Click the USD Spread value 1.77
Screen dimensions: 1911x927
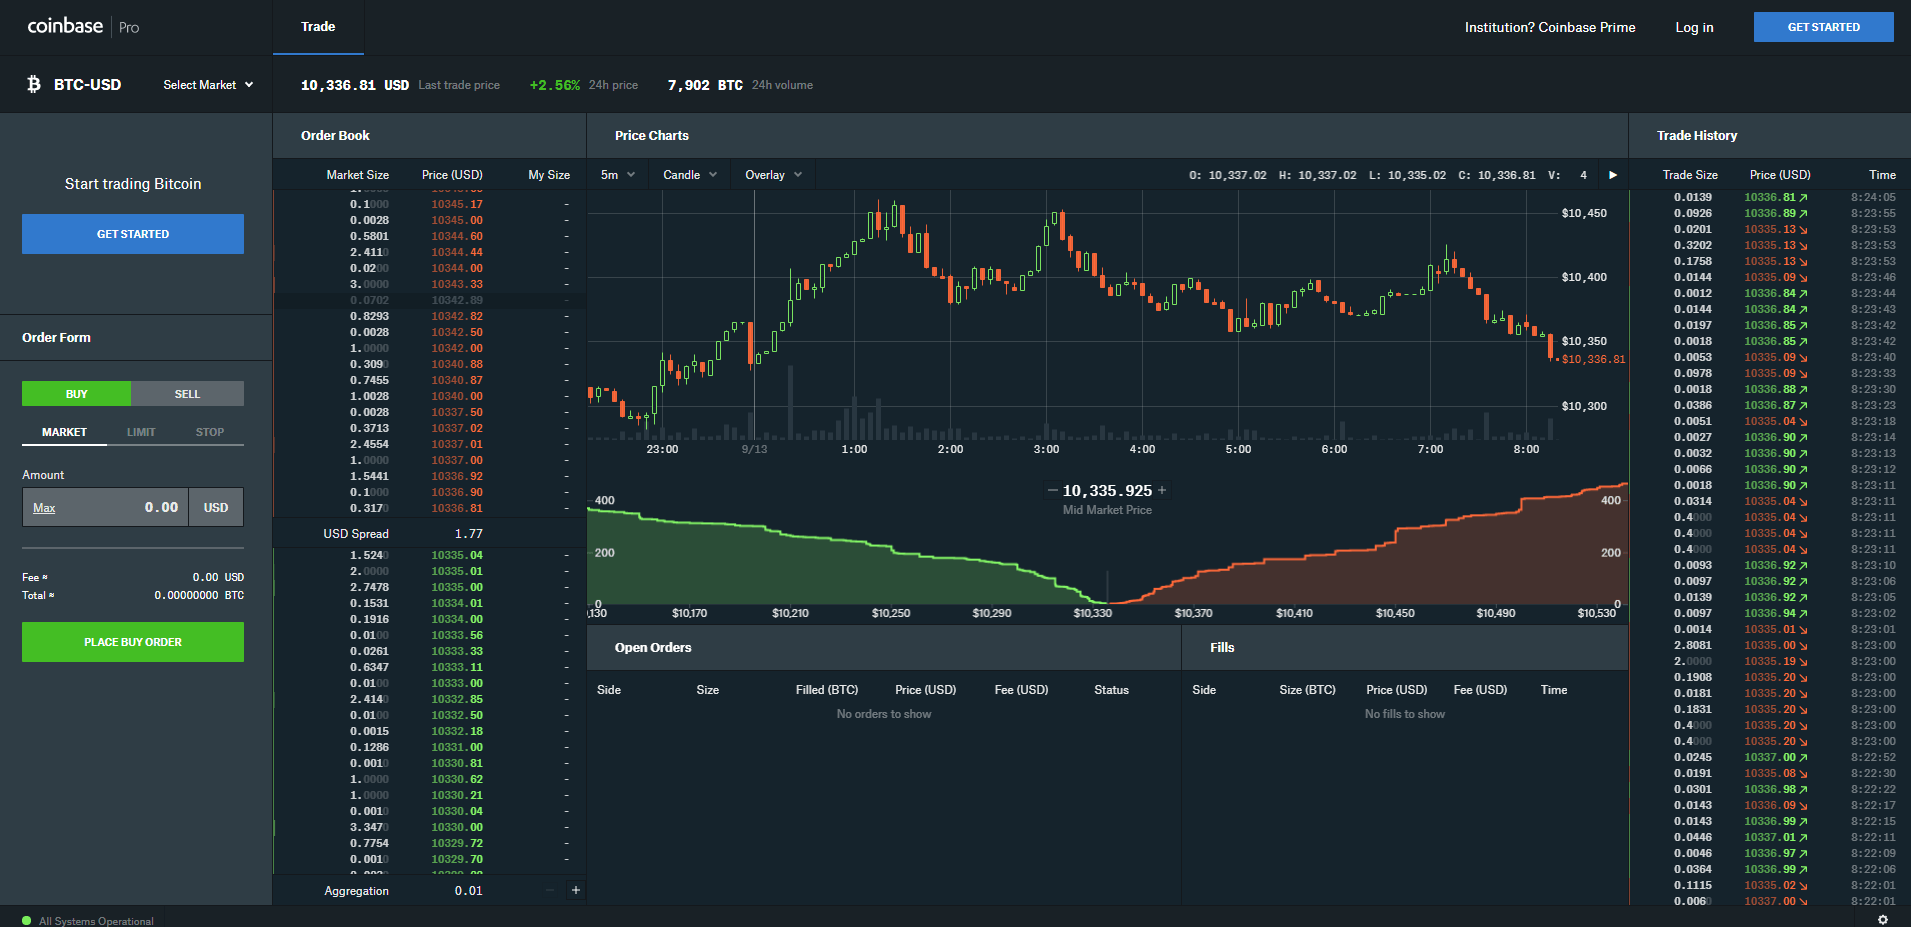tap(468, 534)
